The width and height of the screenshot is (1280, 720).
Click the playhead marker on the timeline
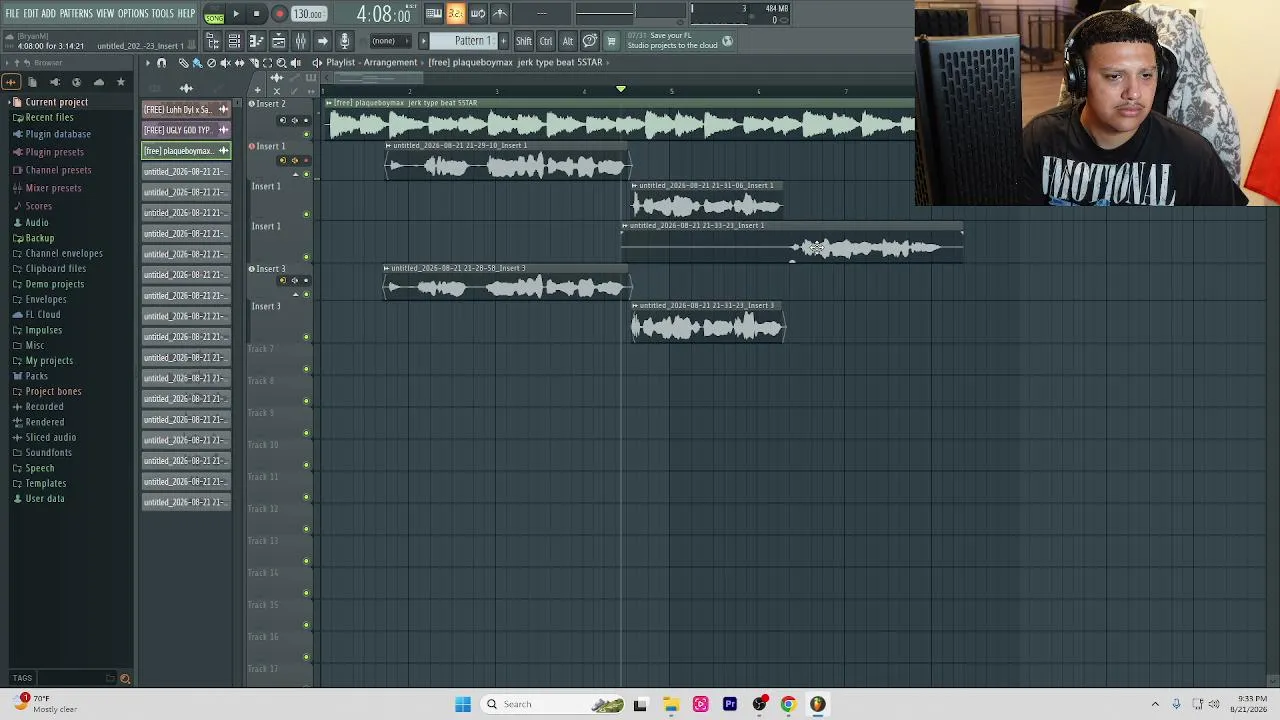[621, 89]
